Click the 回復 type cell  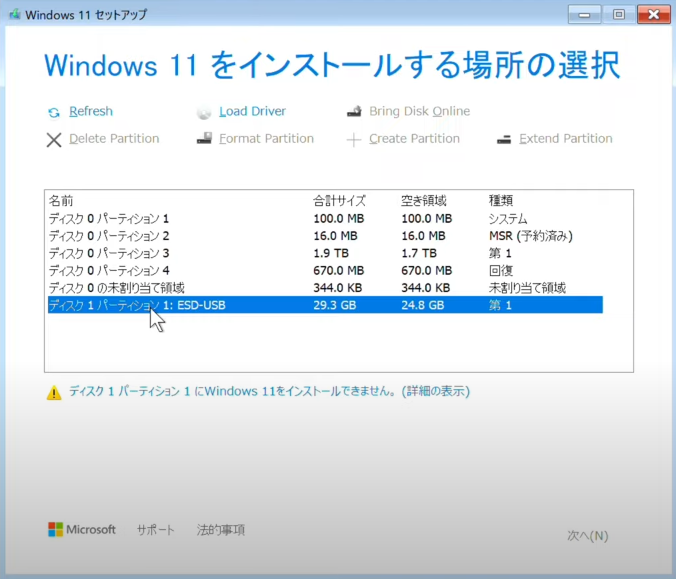tap(501, 270)
